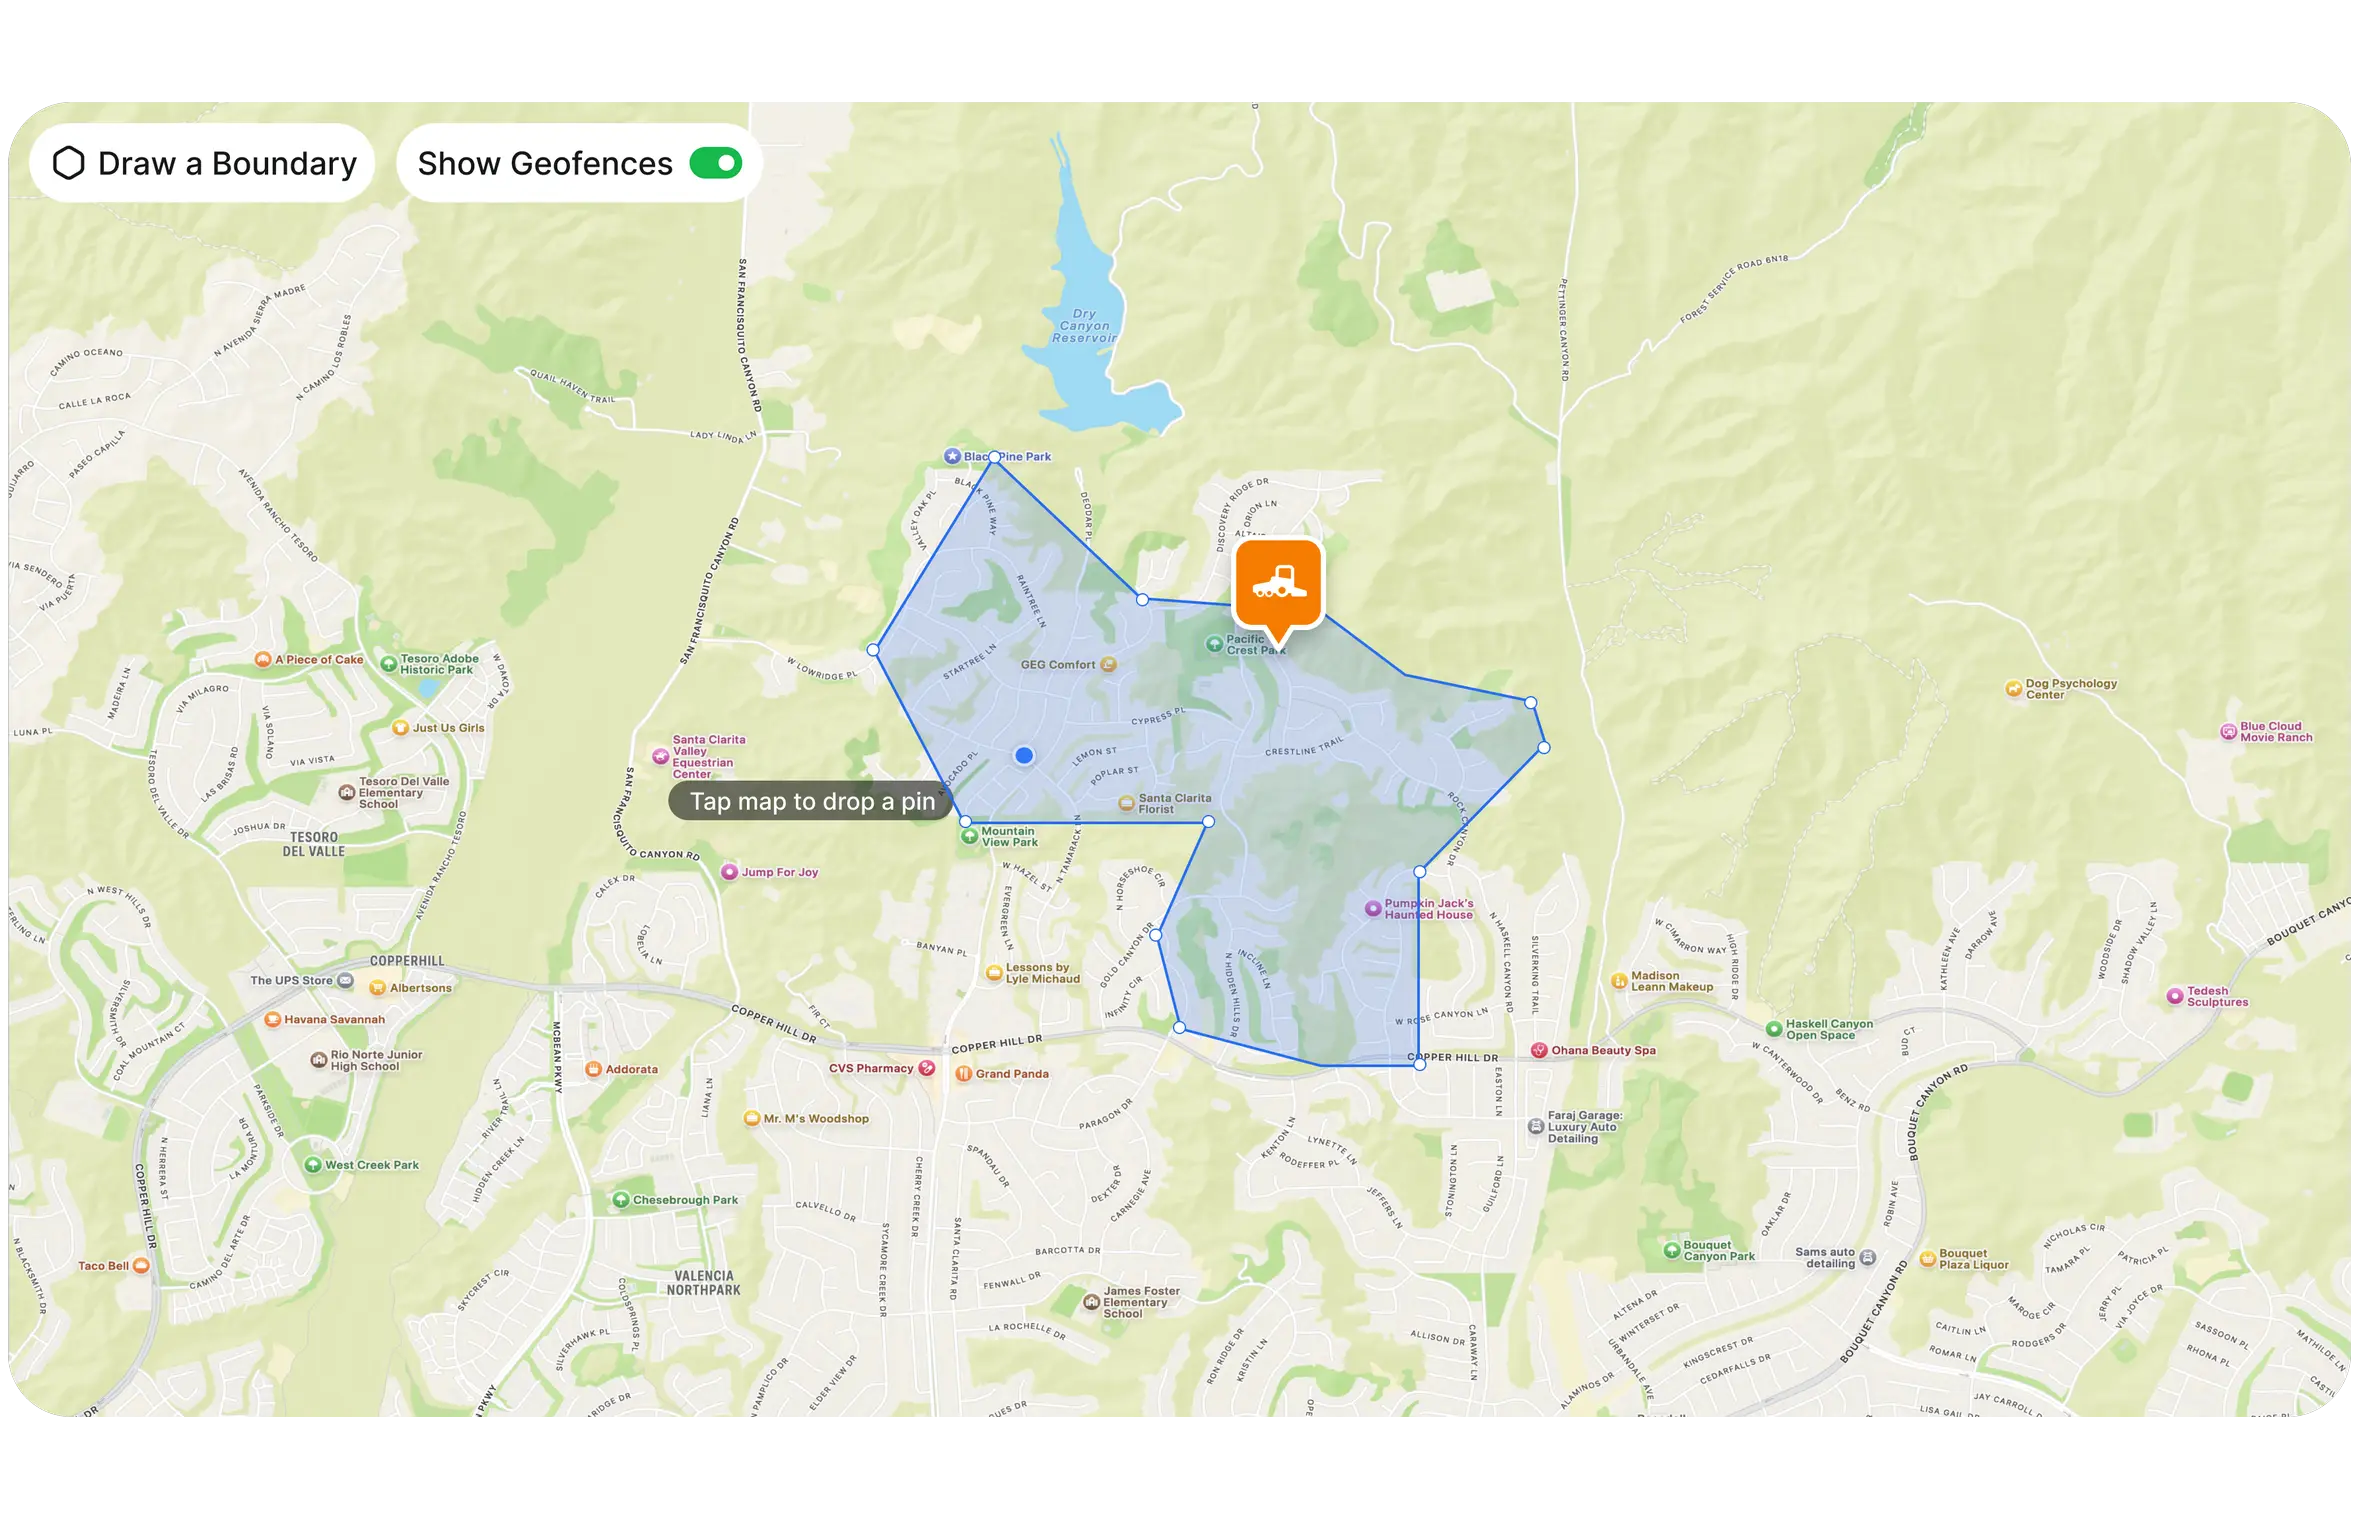Screen dimensions: 2360x1520
Task: Select Just Us Girls marker
Action: click(x=400, y=728)
